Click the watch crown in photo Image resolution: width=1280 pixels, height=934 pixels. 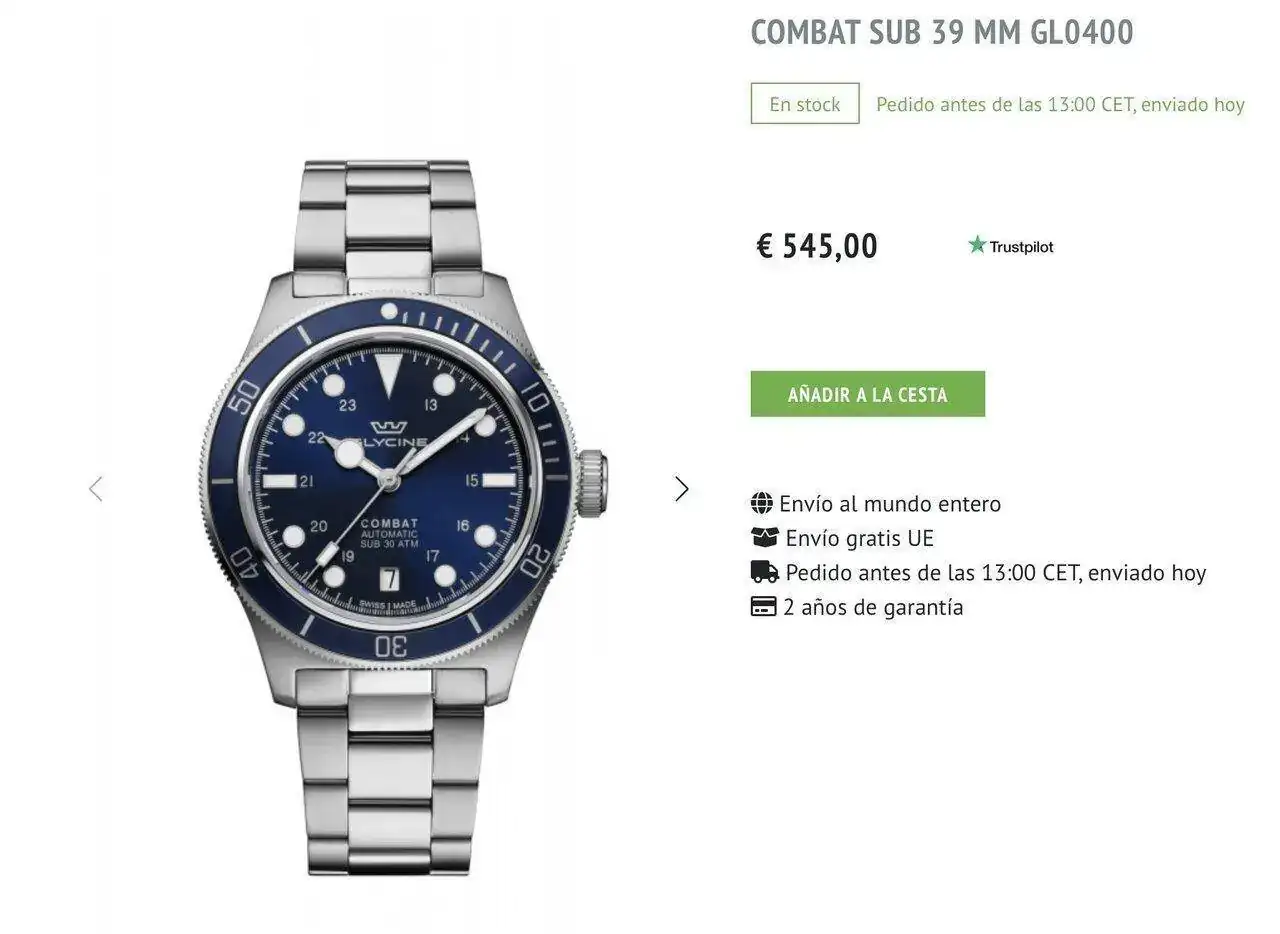592,483
